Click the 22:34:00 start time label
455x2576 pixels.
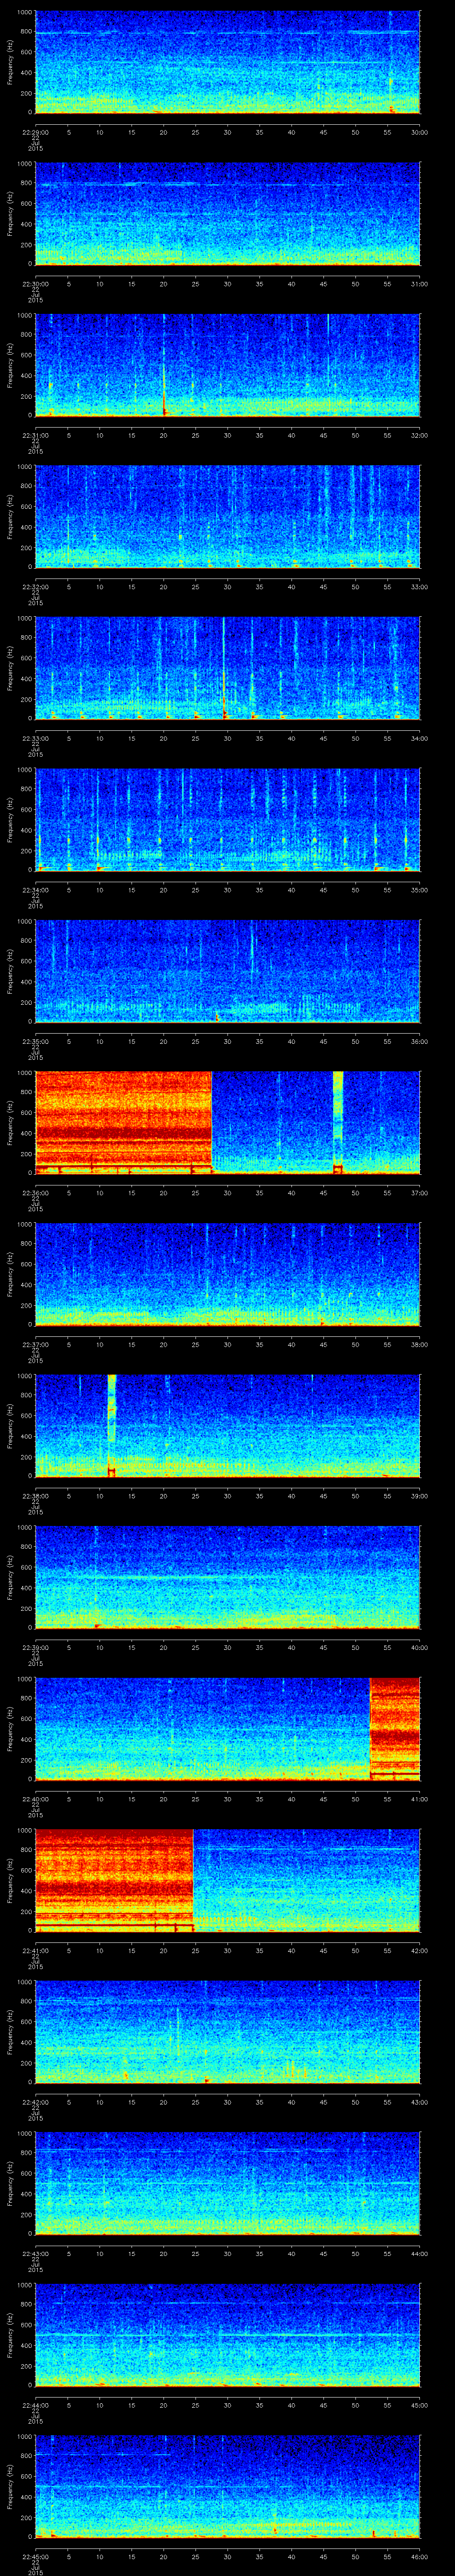(x=35, y=890)
